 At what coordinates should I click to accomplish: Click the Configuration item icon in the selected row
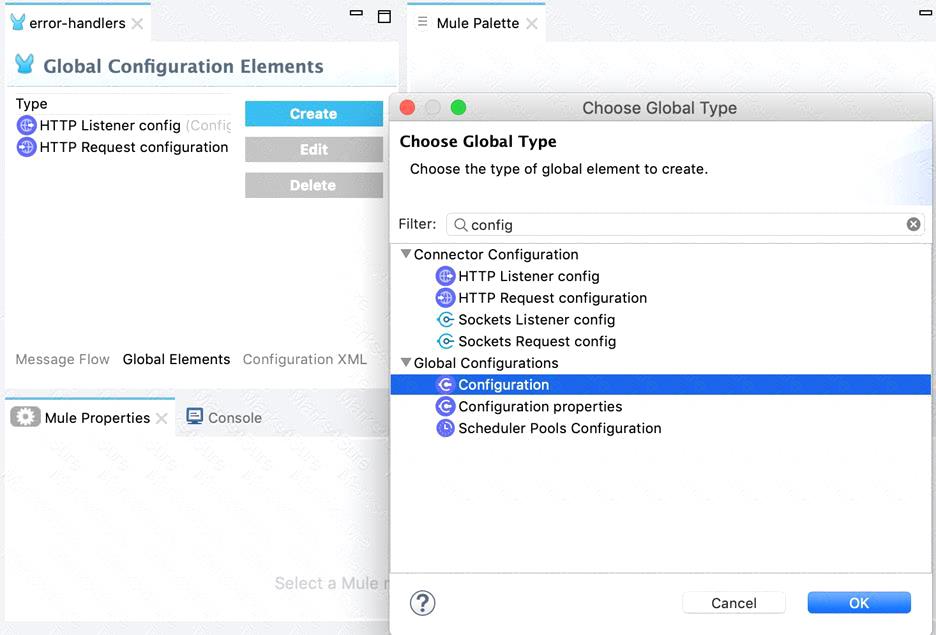tap(445, 385)
